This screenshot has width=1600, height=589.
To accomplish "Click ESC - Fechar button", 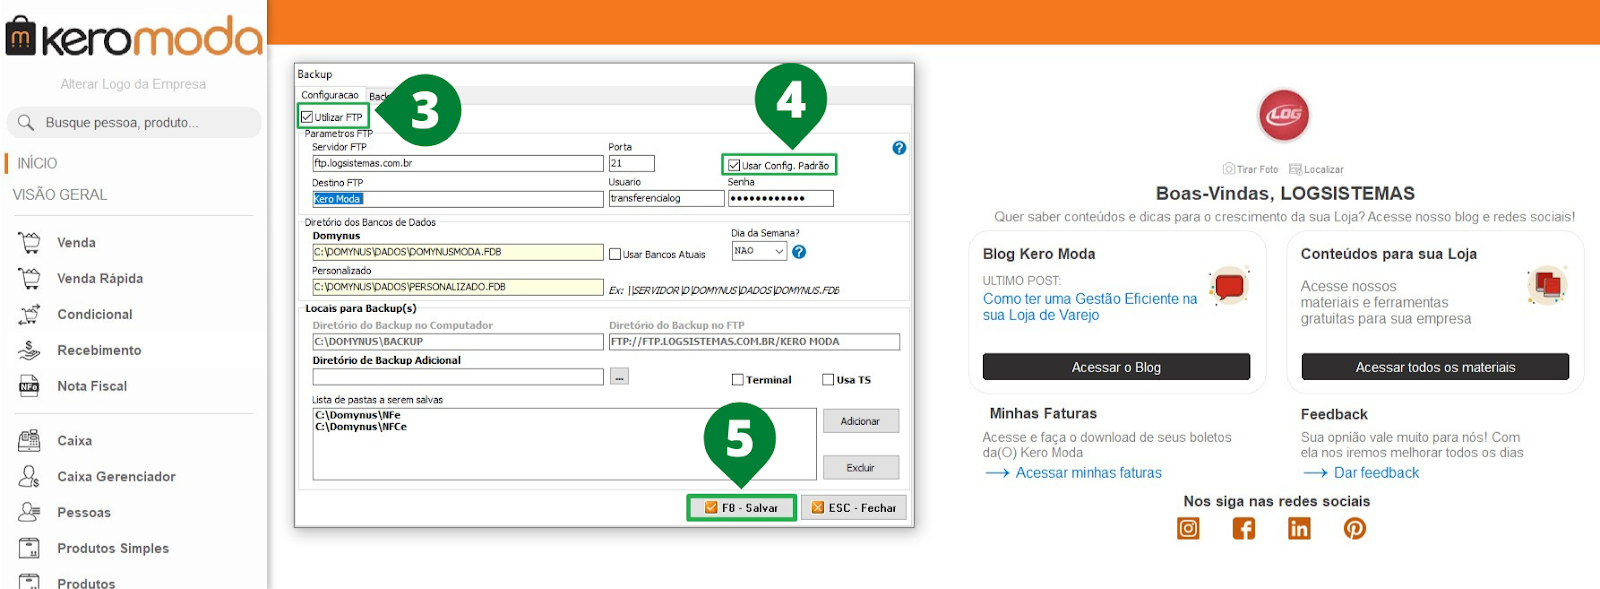I will [854, 508].
